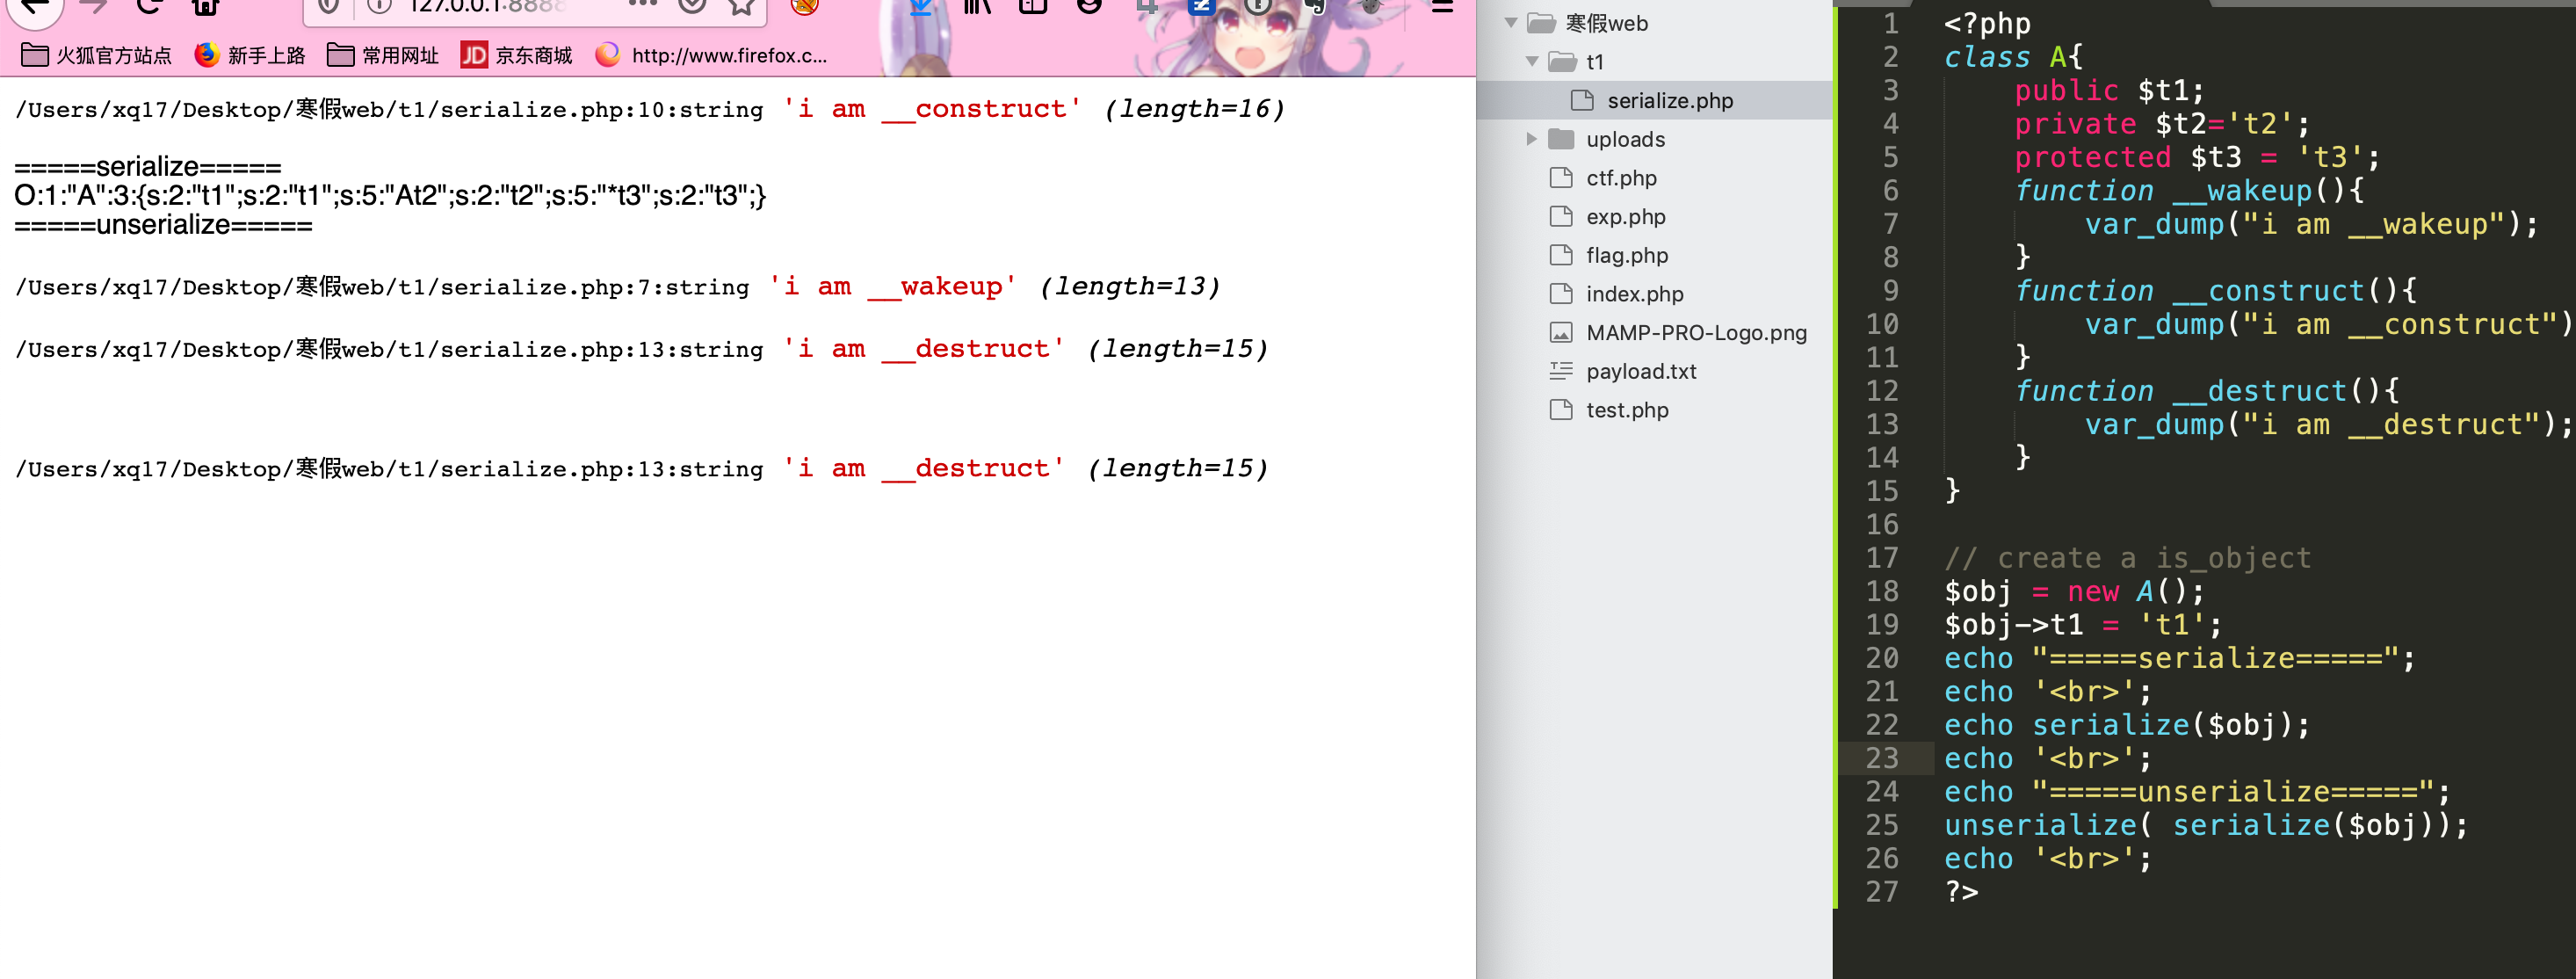Screen dimensions: 2576x979
Task: Bookmark page with the star icon
Action: coord(741,6)
